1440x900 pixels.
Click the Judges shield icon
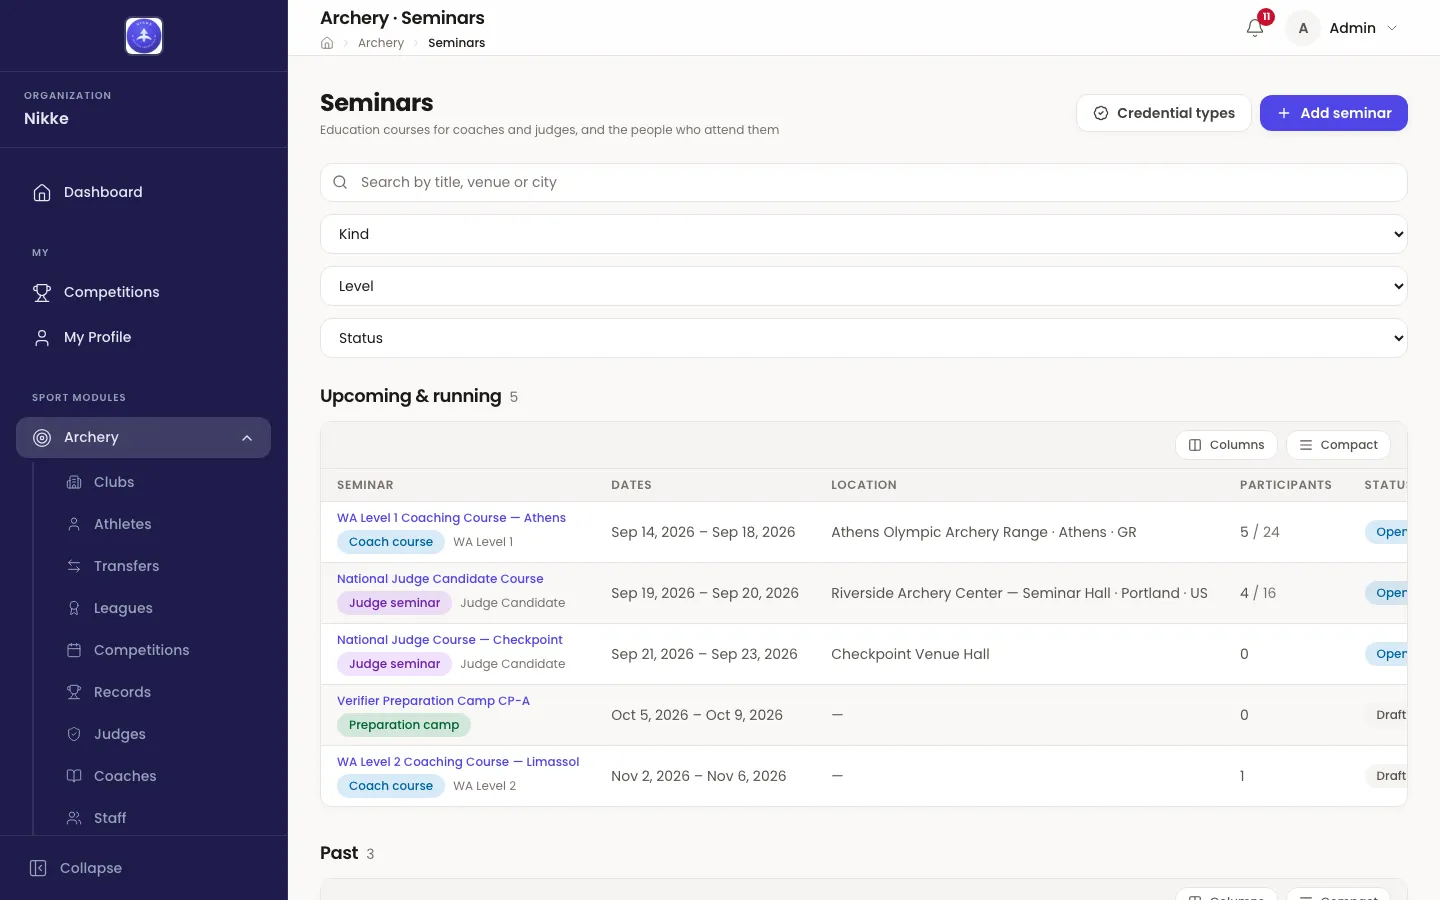pos(74,734)
